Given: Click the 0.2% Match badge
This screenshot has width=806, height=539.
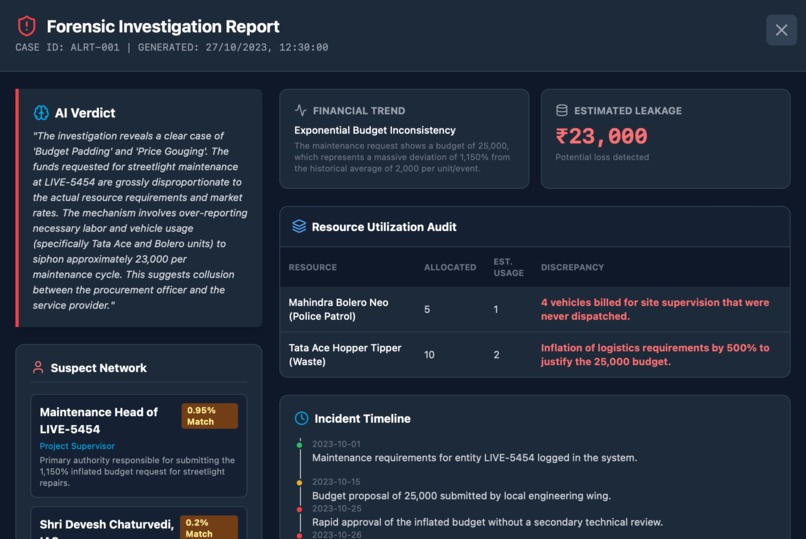Looking at the screenshot, I should coord(209,527).
